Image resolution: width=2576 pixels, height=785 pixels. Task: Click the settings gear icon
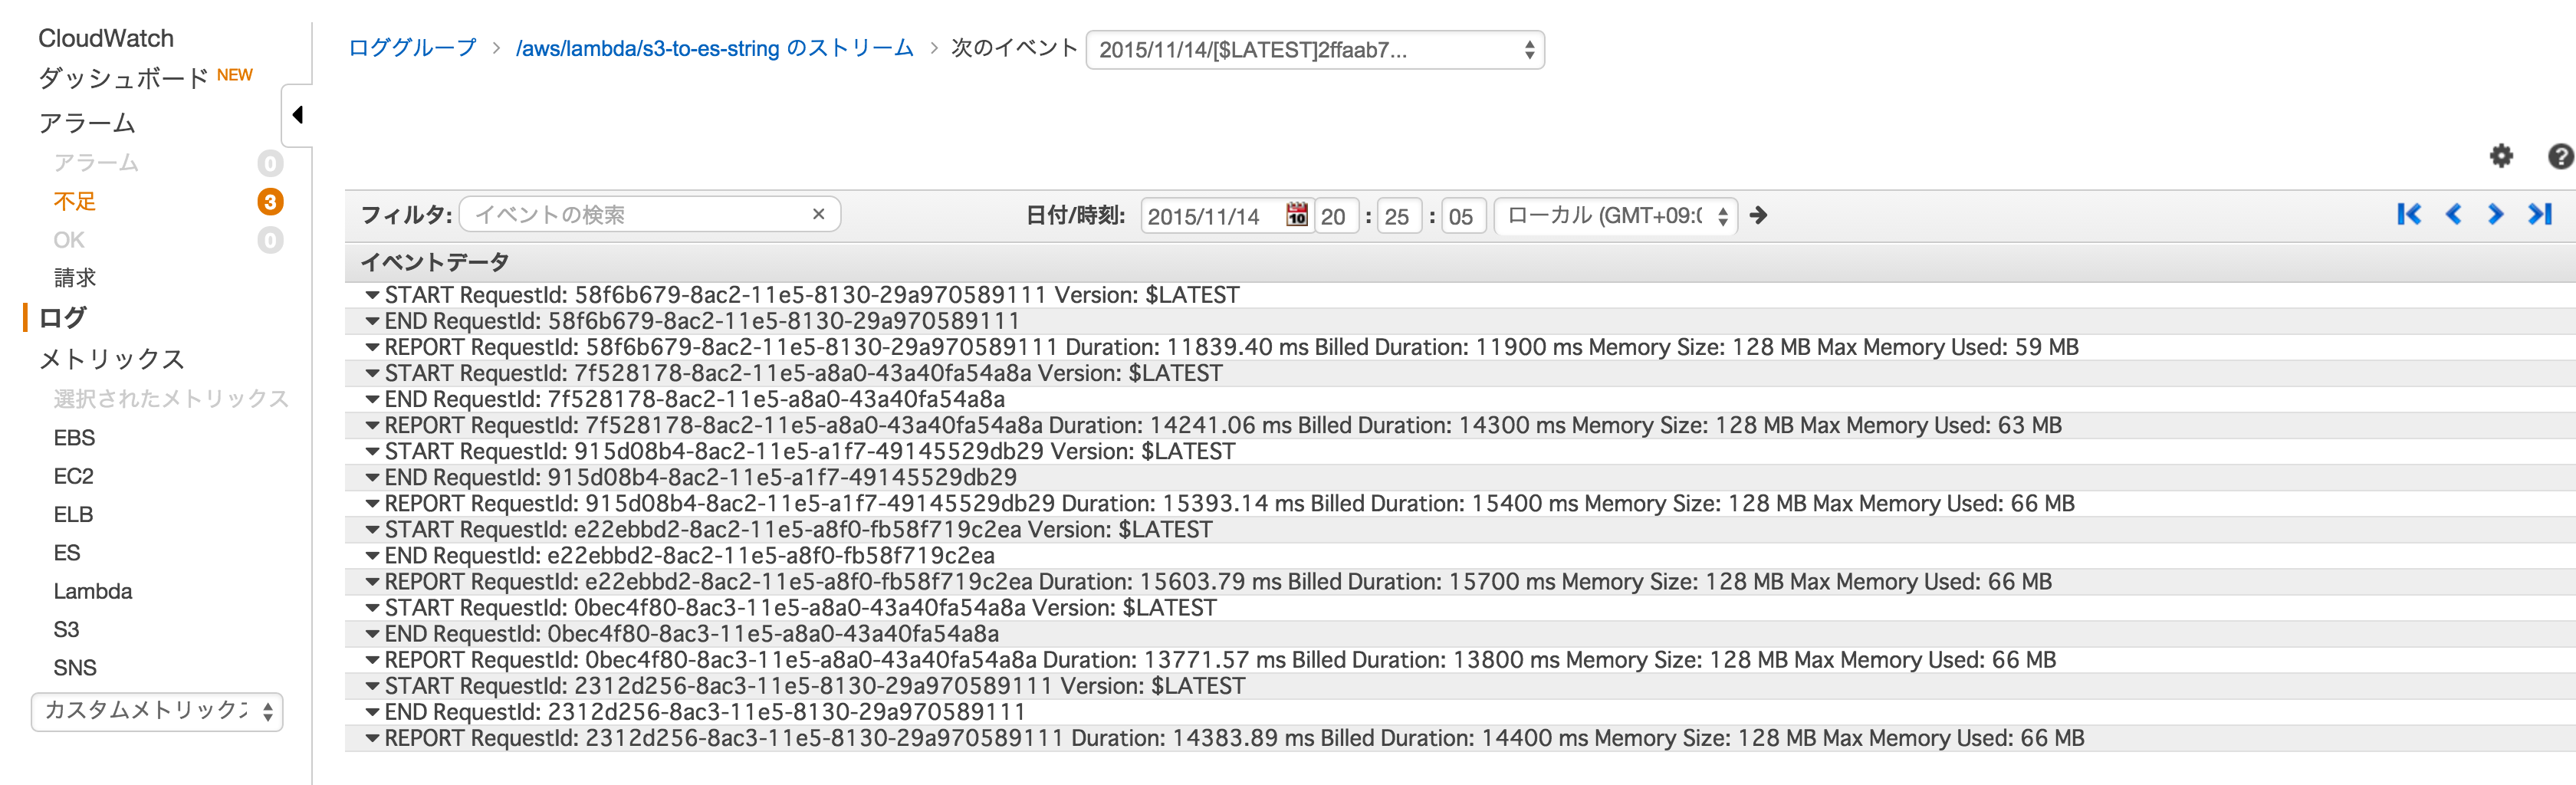tap(2501, 157)
